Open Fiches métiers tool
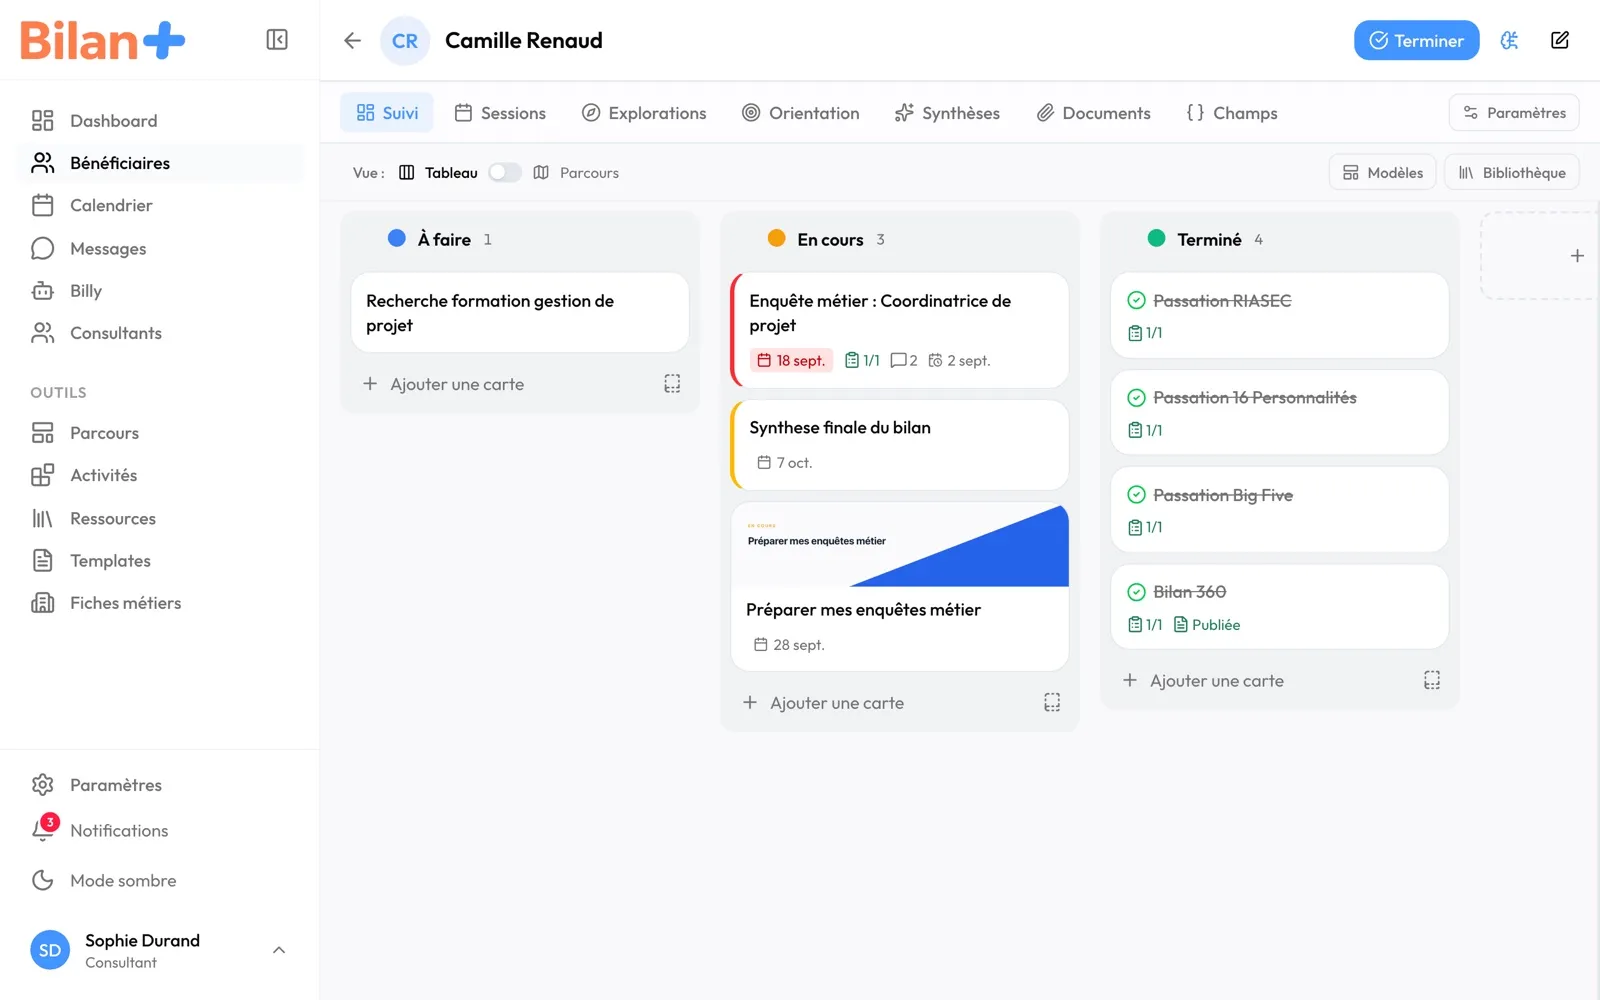The height and width of the screenshot is (1000, 1600). [x=160, y=603]
